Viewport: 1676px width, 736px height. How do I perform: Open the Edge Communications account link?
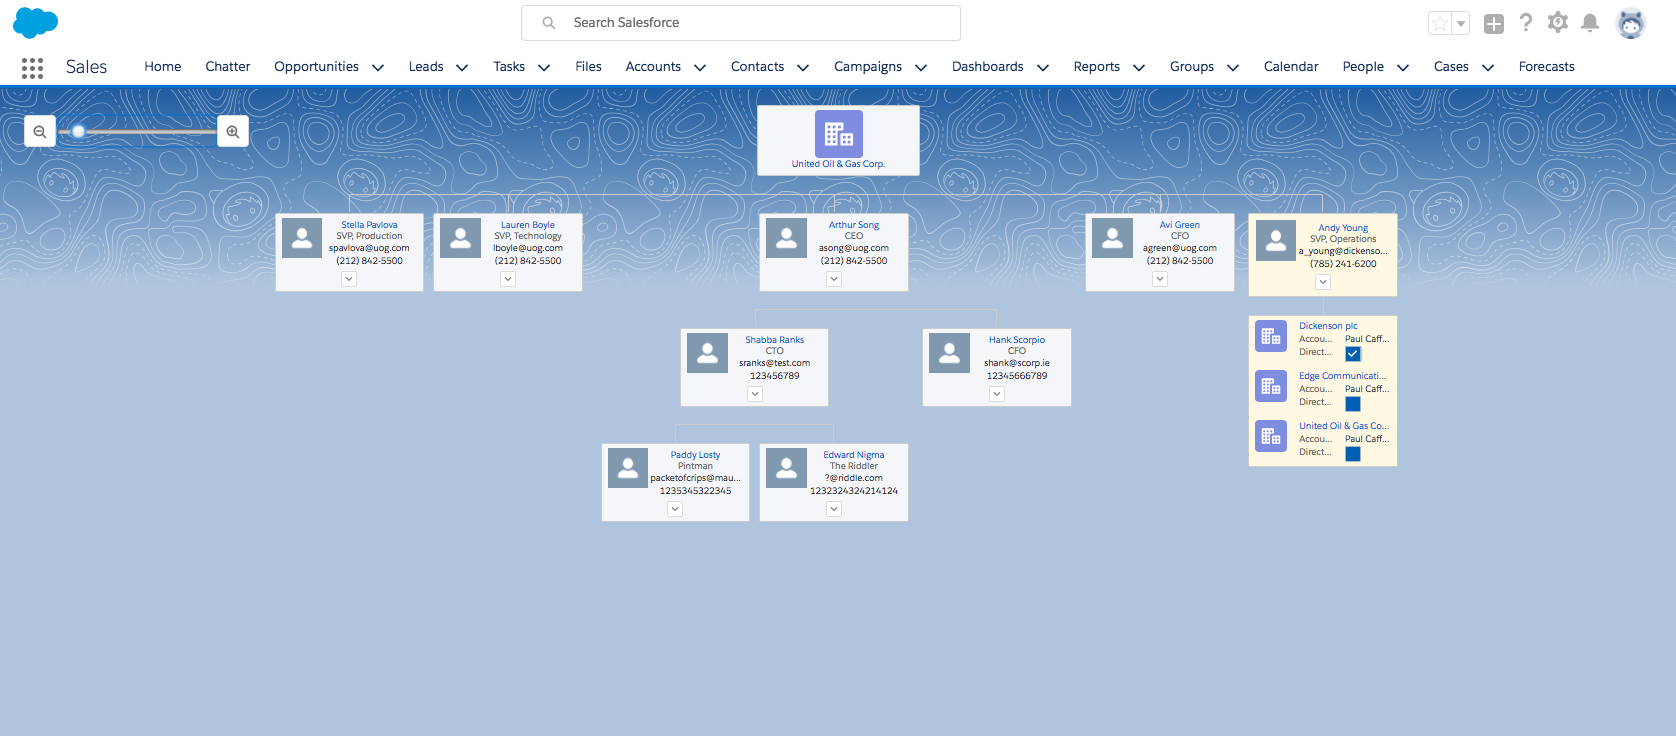pyautogui.click(x=1342, y=376)
